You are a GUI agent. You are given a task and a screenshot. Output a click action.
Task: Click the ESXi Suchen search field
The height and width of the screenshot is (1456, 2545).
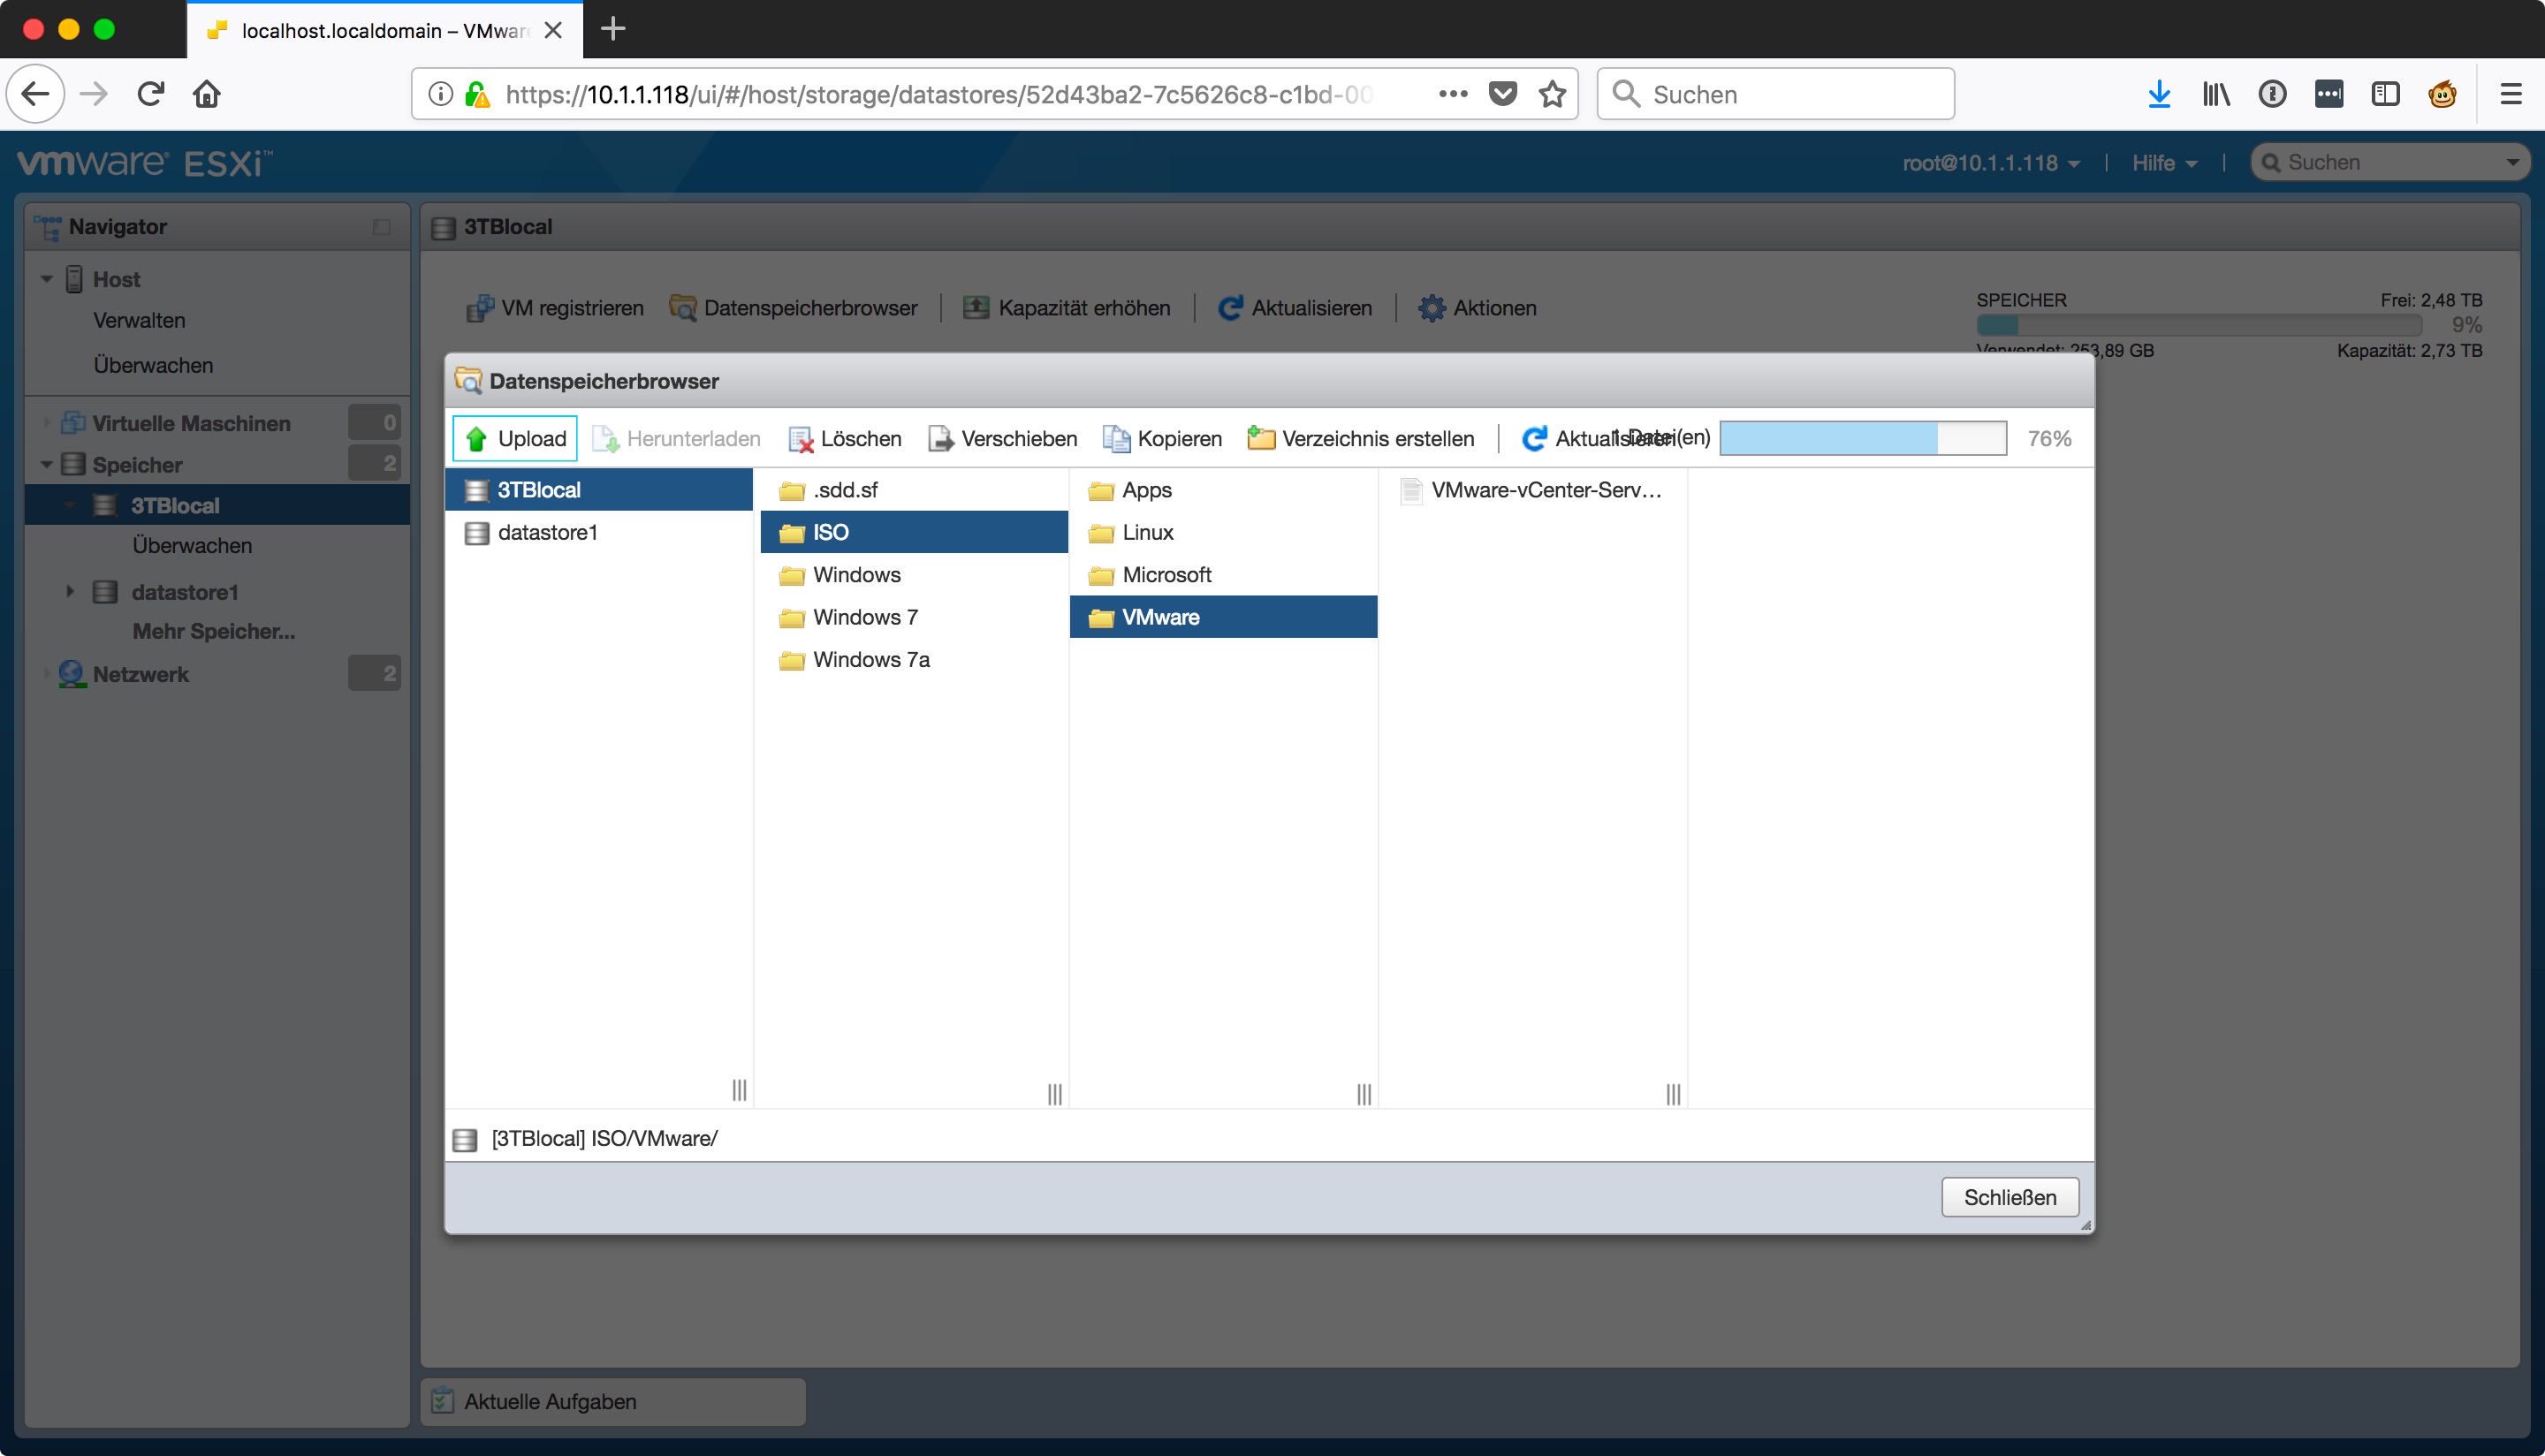coord(2390,162)
